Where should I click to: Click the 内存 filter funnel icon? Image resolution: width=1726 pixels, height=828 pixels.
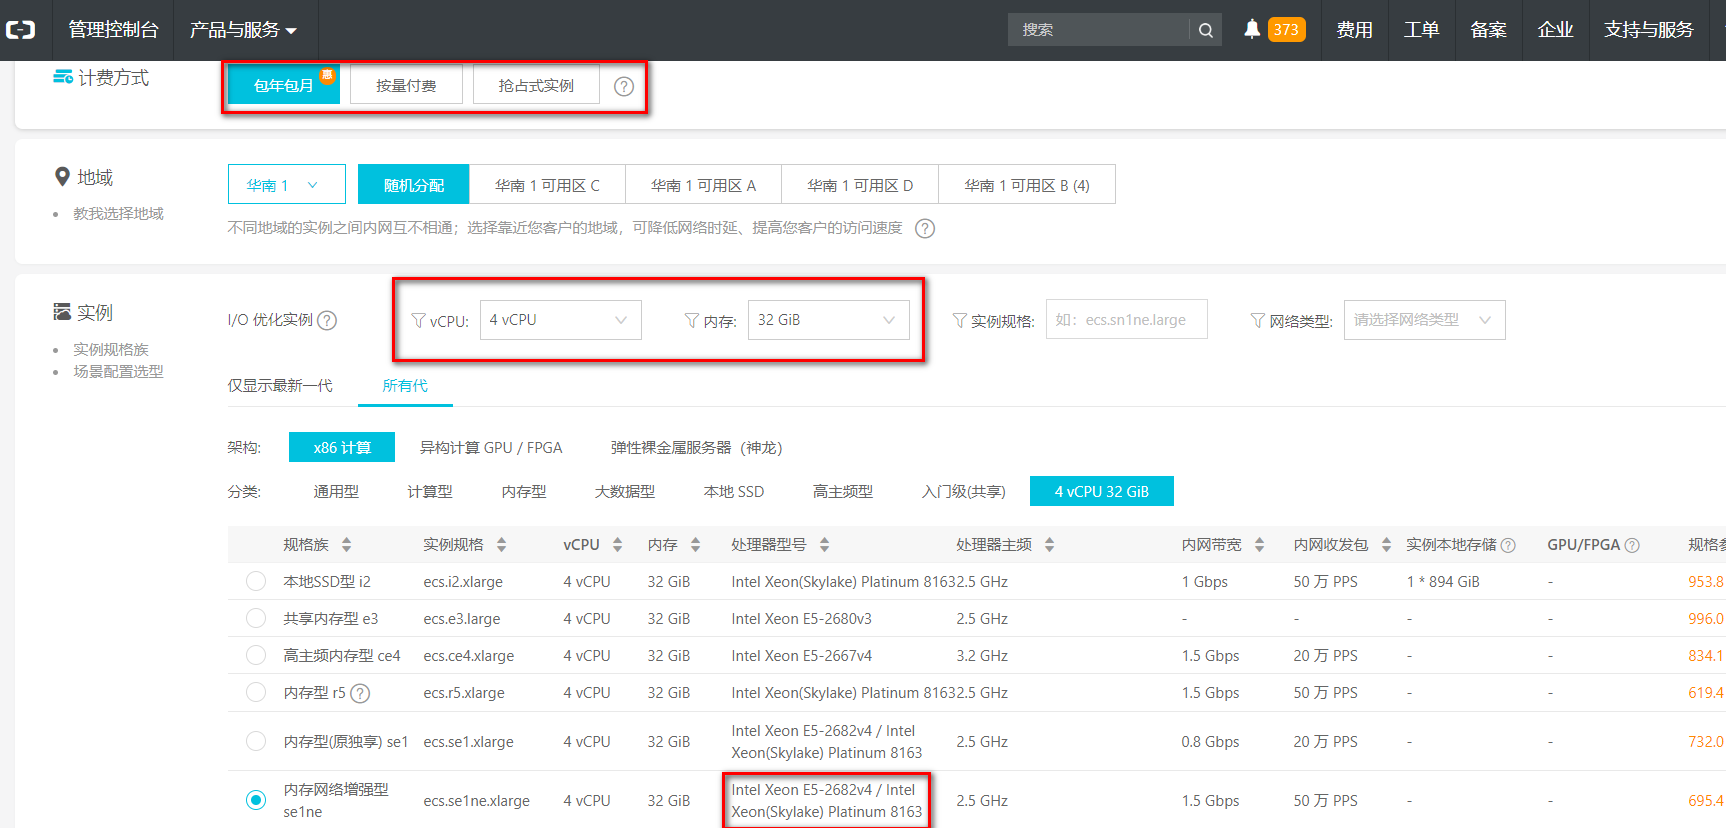click(x=692, y=321)
